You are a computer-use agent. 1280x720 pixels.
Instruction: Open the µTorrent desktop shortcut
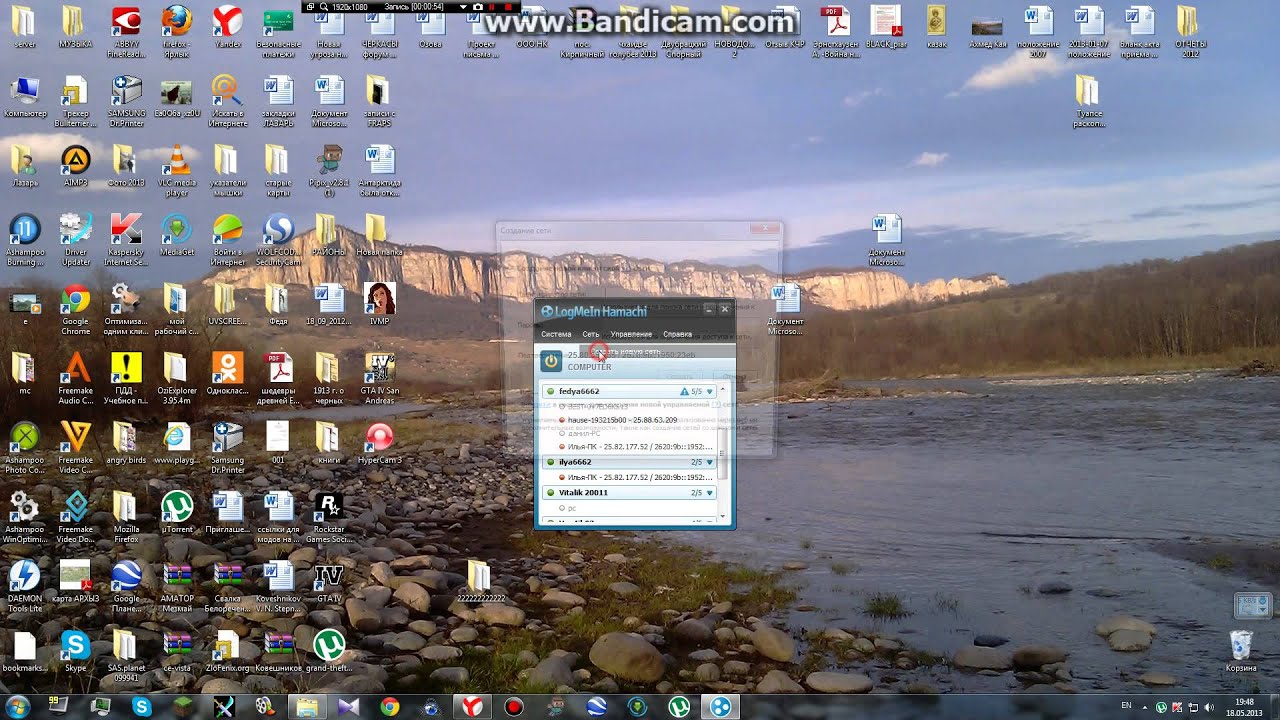click(x=177, y=513)
